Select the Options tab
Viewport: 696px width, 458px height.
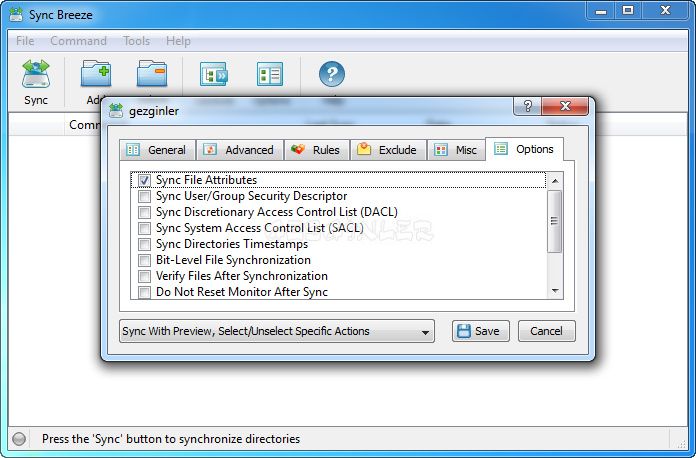tap(525, 149)
